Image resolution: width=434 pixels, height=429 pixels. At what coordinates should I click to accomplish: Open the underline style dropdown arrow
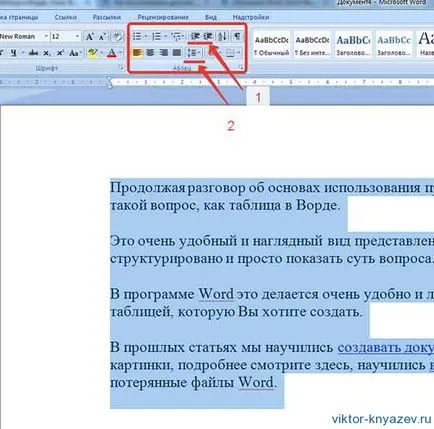pos(22,53)
